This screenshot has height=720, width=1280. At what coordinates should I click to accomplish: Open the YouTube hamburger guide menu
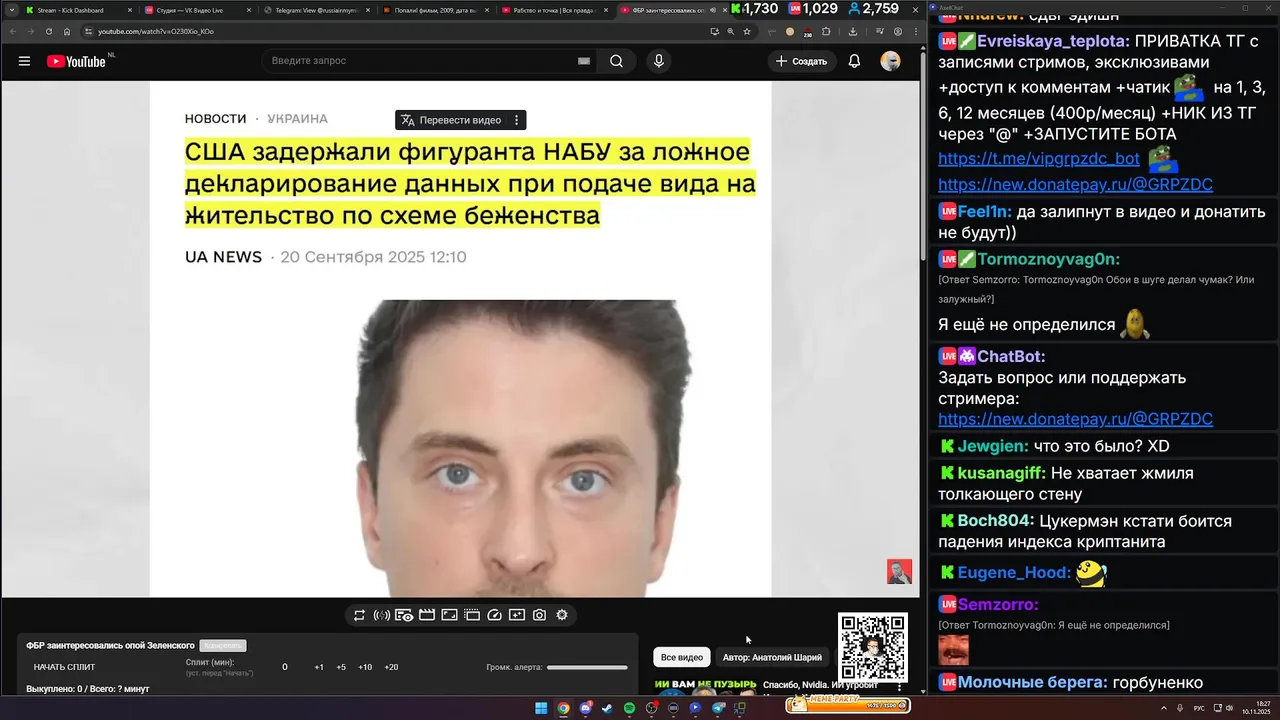[x=24, y=61]
